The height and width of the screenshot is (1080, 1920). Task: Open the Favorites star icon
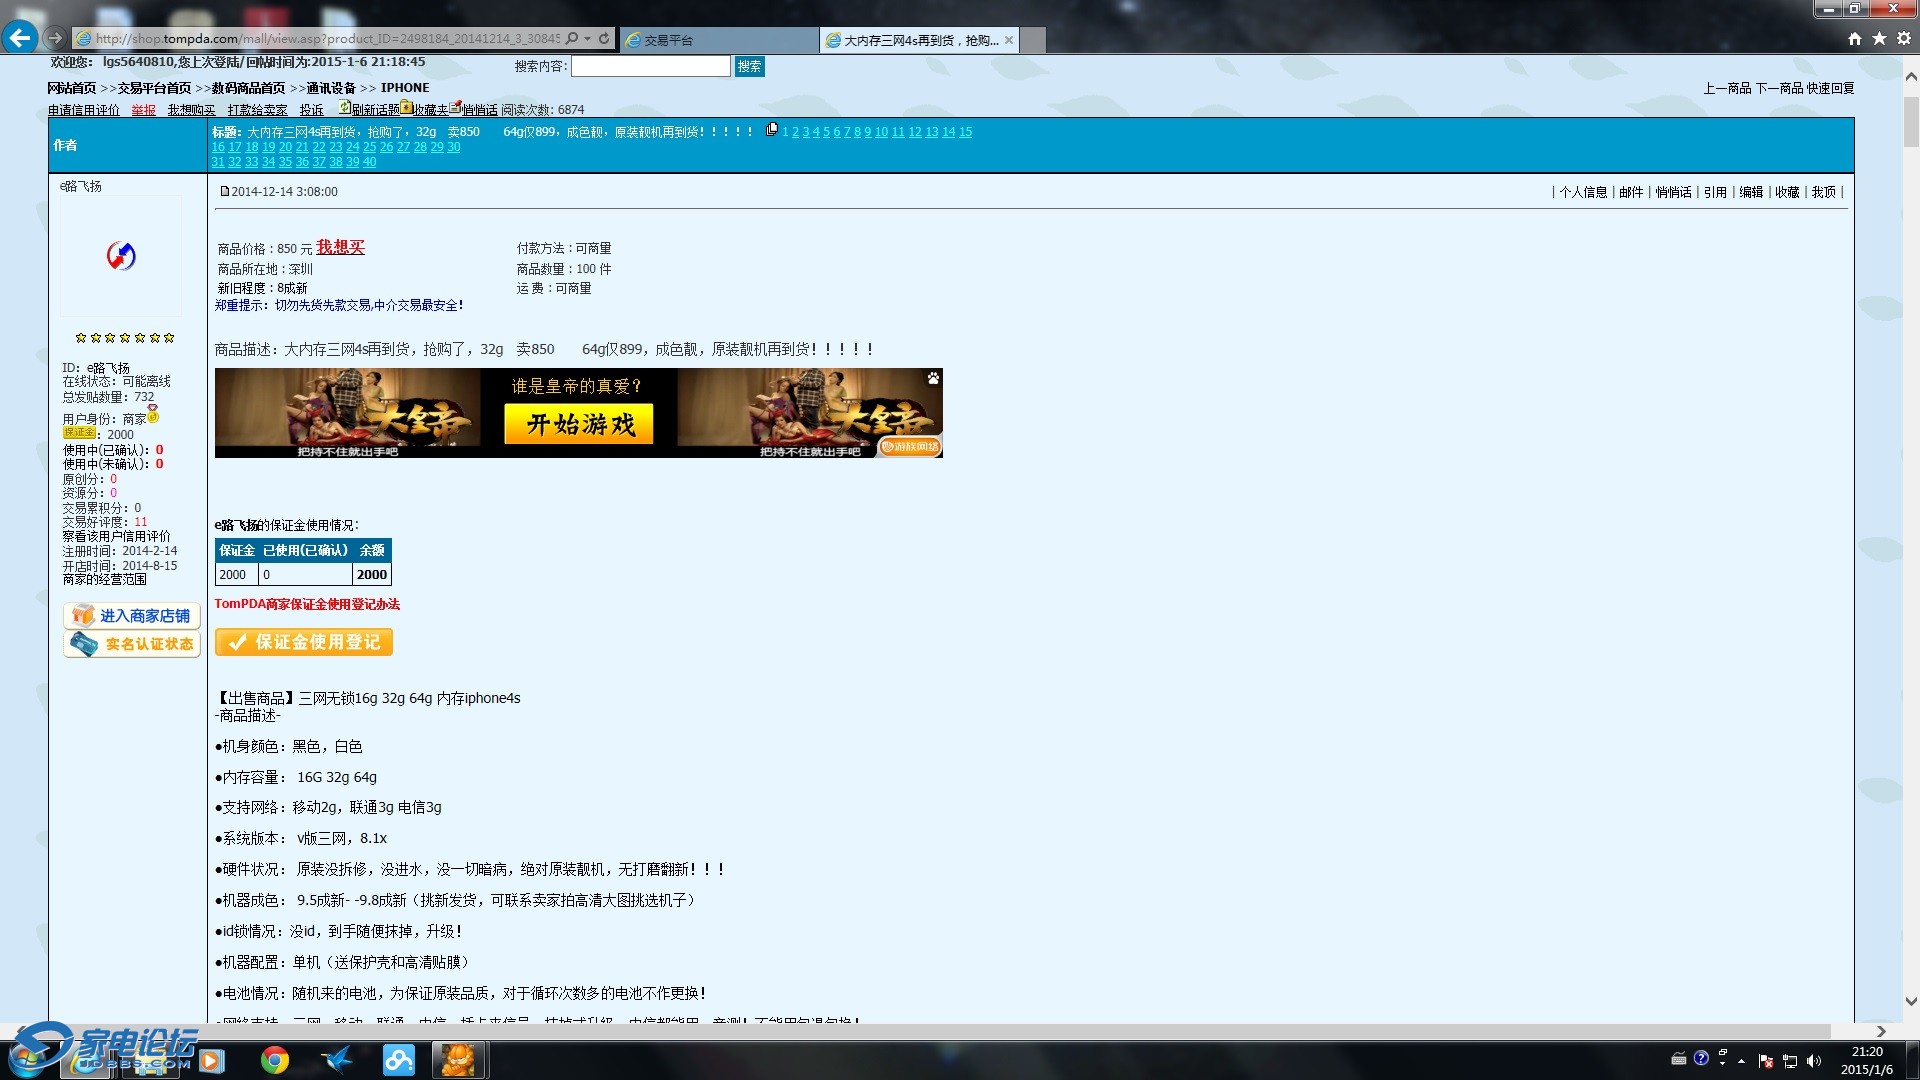[x=1879, y=38]
